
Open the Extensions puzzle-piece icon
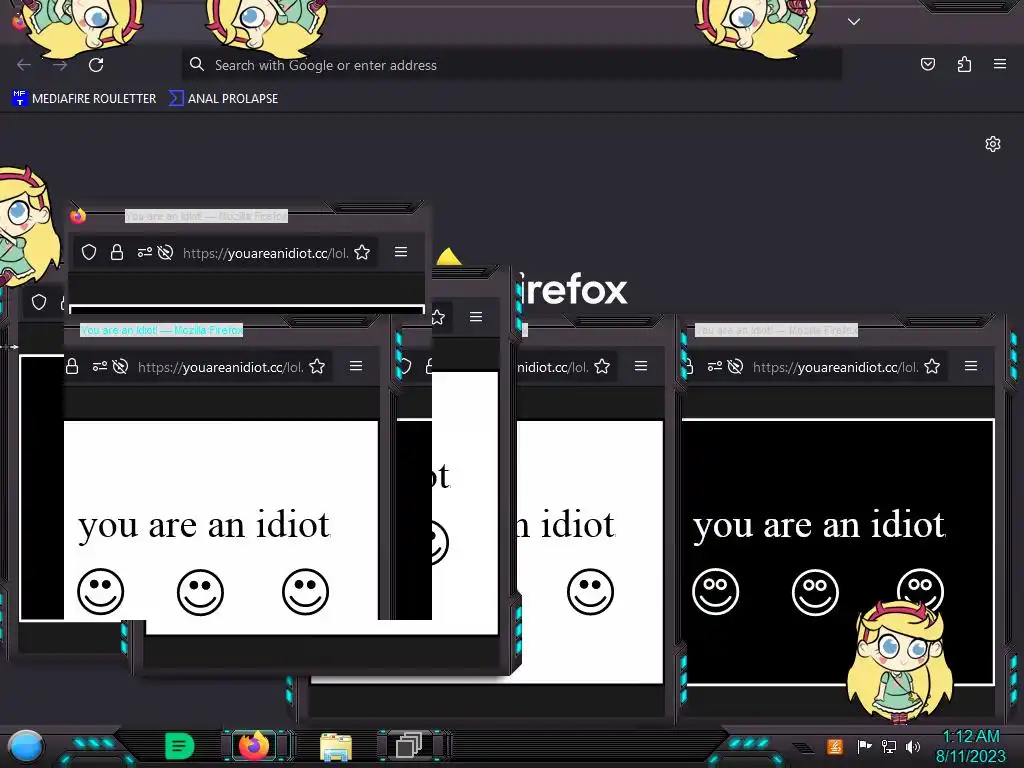pos(964,64)
